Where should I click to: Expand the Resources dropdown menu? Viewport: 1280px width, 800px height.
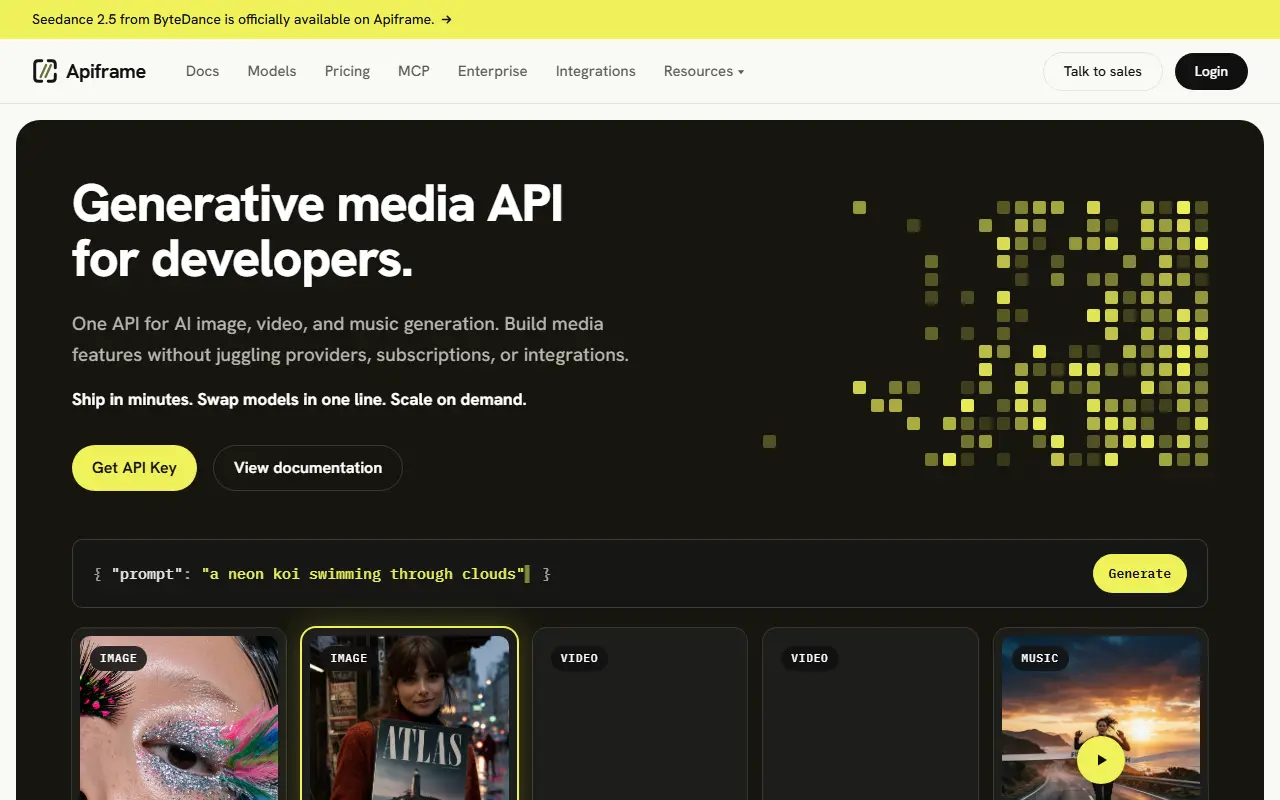704,71
